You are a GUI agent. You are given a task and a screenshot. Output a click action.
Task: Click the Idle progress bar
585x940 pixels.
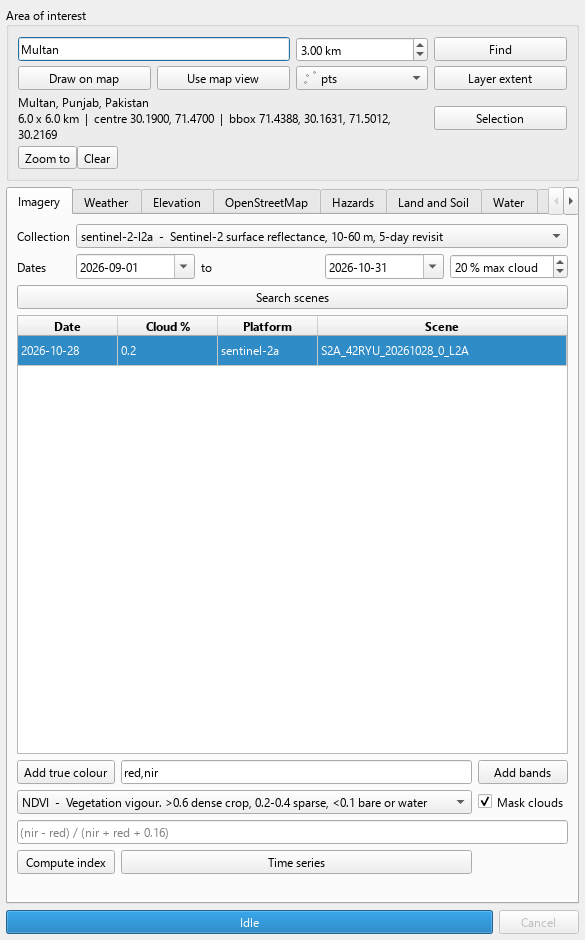click(249, 923)
